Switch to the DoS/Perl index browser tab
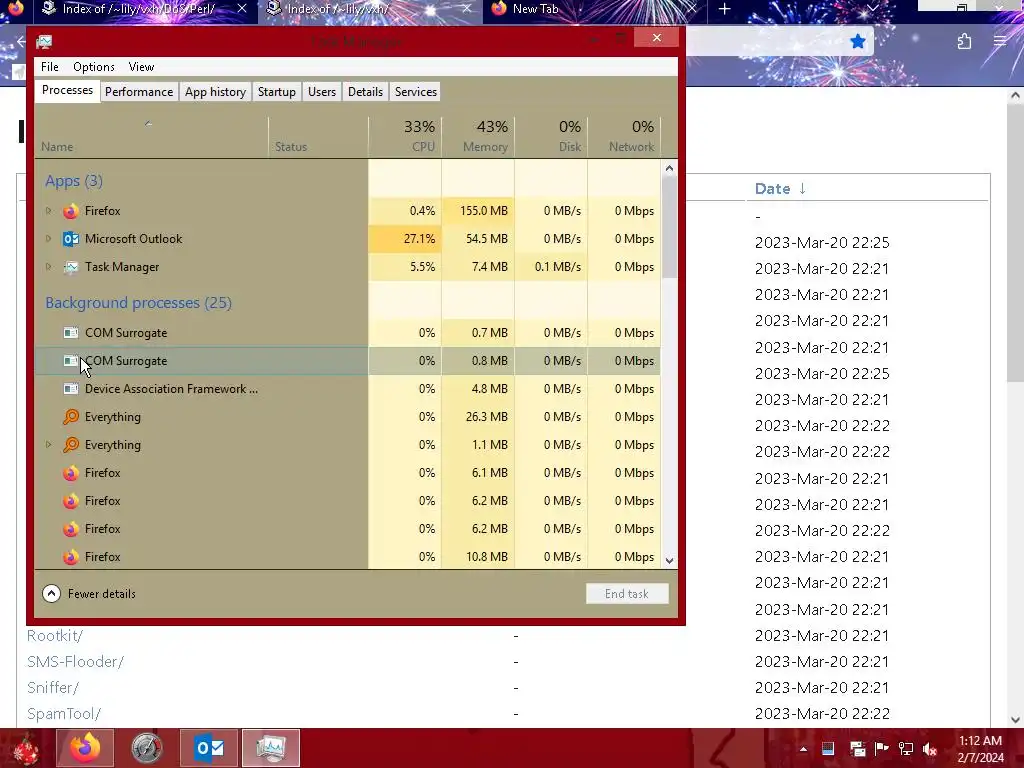Viewport: 1024px width, 768px height. click(x=139, y=9)
